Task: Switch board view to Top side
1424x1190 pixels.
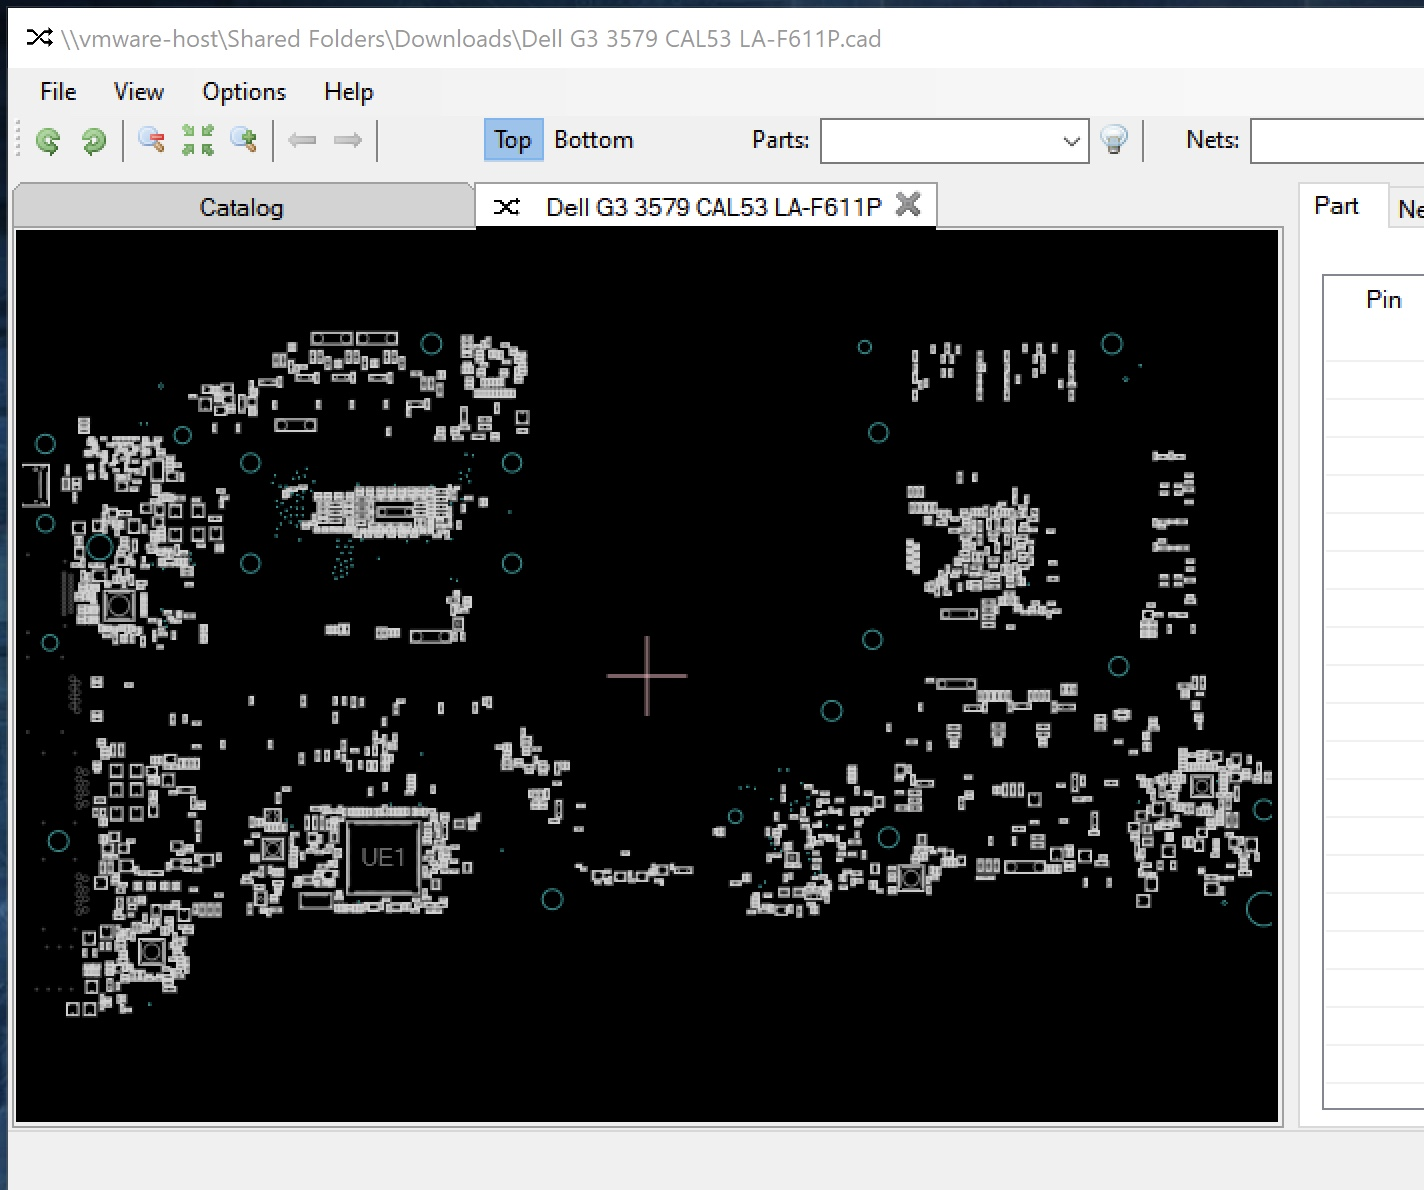Action: 512,140
